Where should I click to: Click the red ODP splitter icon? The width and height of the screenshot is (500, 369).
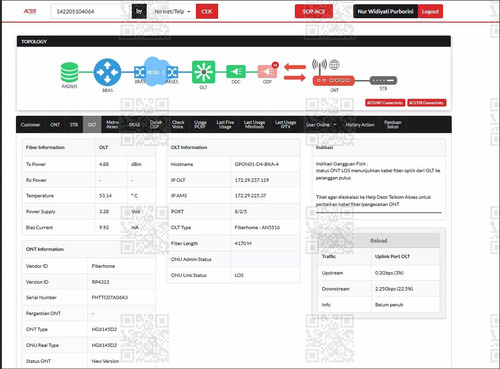[x=267, y=71]
